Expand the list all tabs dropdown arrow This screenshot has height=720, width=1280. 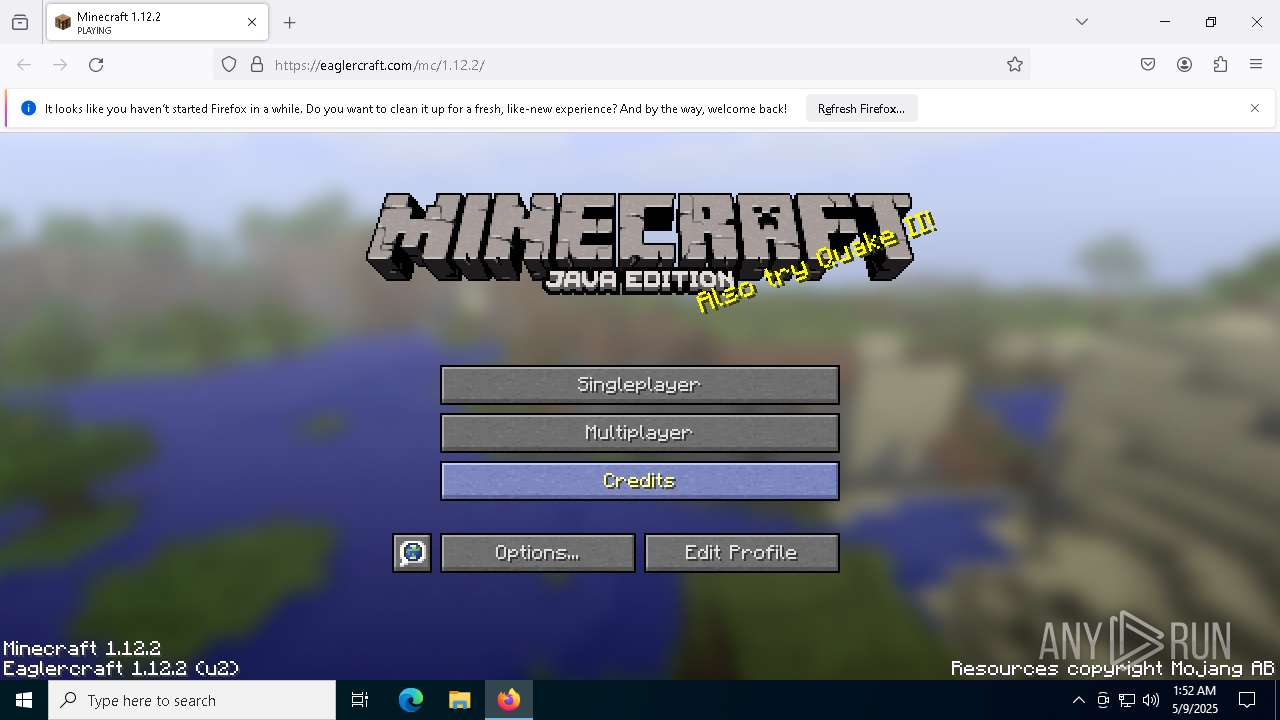click(x=1082, y=22)
